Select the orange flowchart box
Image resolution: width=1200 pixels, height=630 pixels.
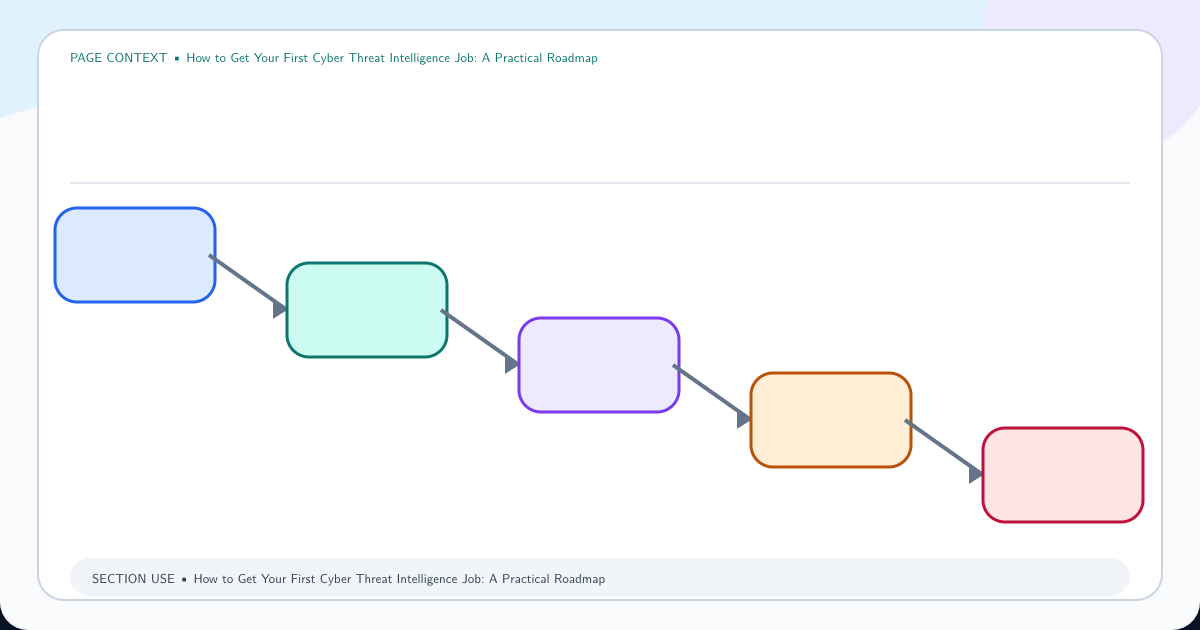pyautogui.click(x=831, y=420)
